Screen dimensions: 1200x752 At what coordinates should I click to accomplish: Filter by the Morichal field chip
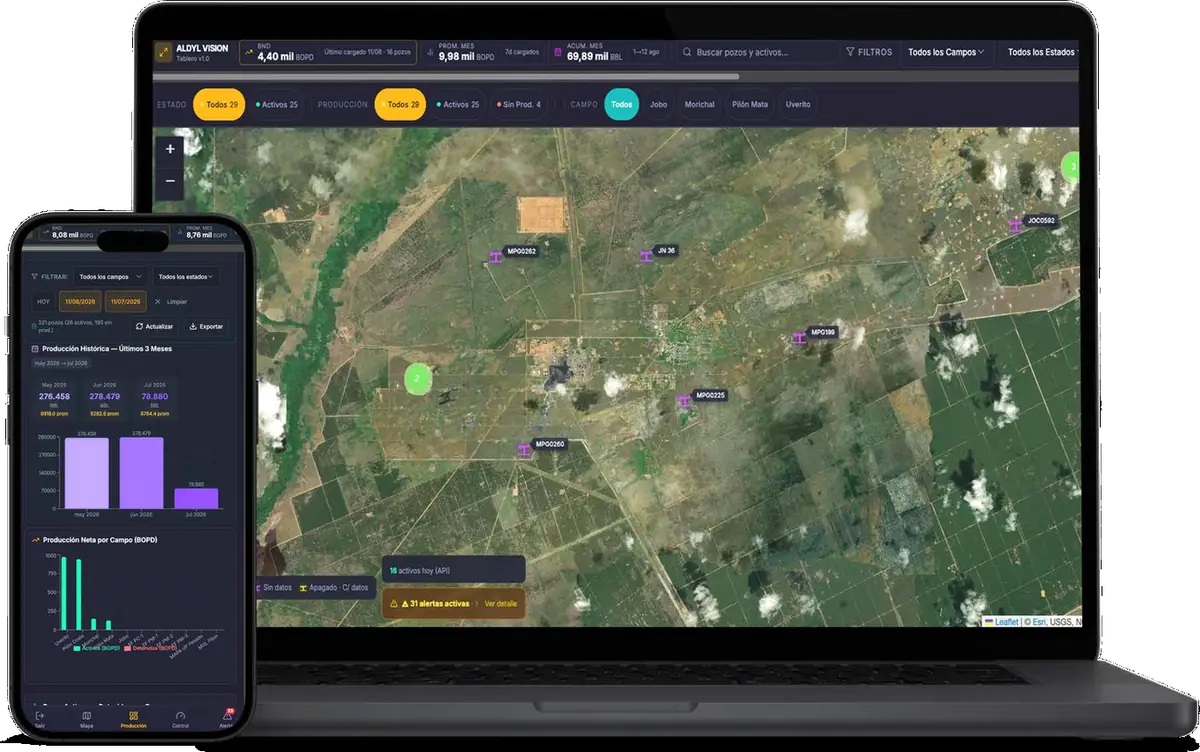(x=700, y=104)
